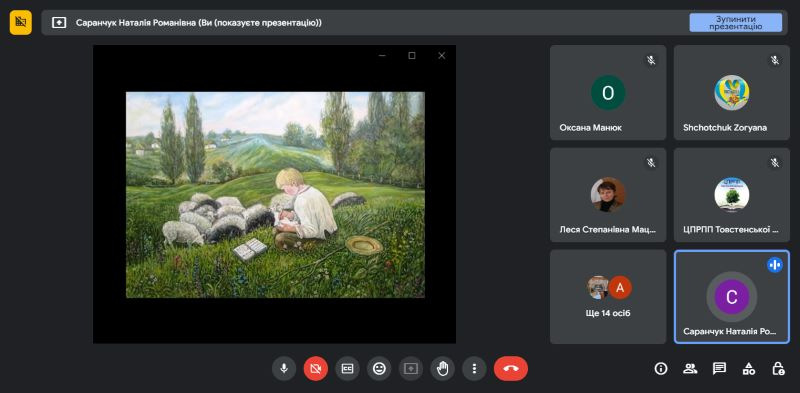The image size is (800, 393).
Task: Click the orange A avatar in Ще 14 осіб tile
Action: (620, 287)
